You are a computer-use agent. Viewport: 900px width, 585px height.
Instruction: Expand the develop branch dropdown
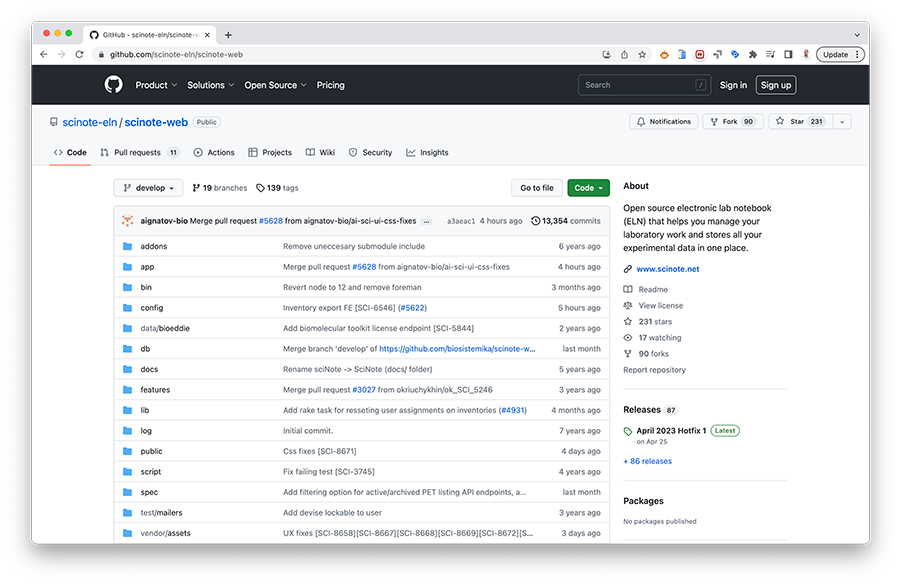pyautogui.click(x=149, y=188)
